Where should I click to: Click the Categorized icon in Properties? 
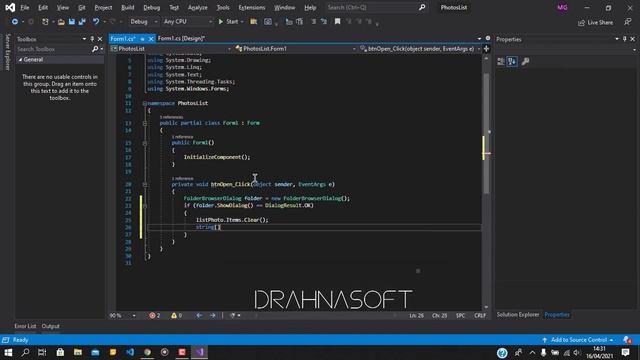click(501, 62)
